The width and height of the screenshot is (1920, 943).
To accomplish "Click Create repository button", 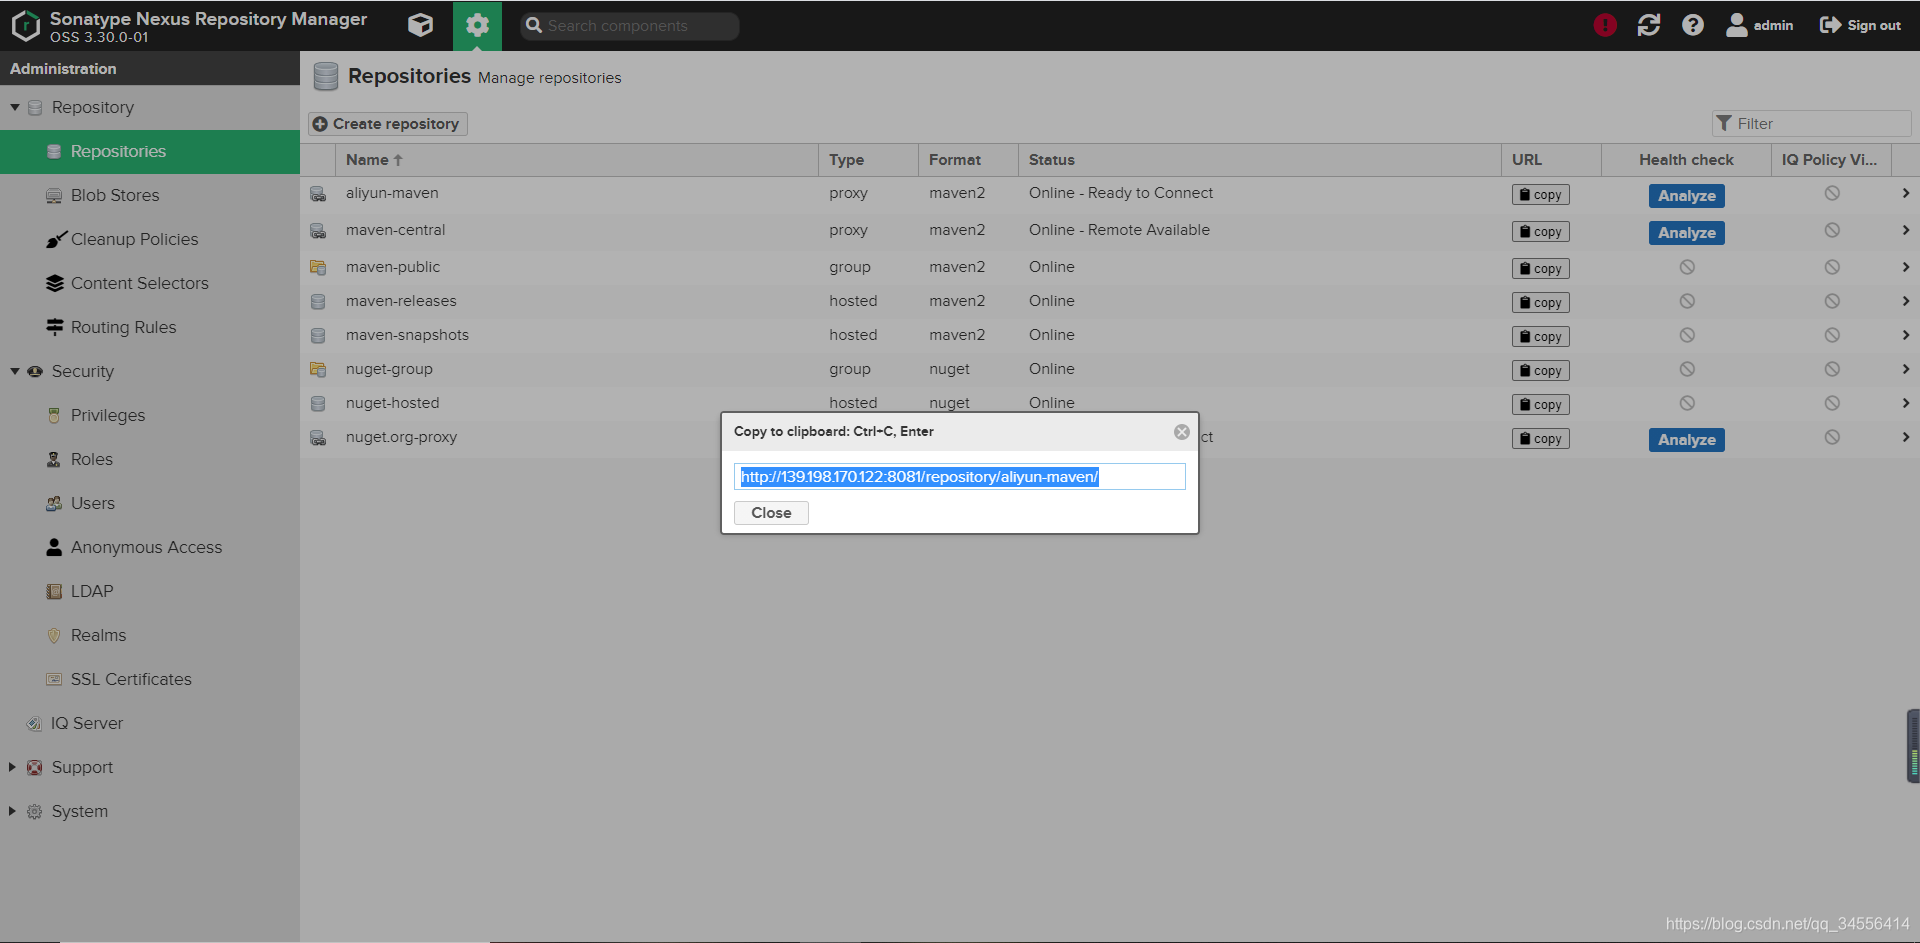I will (x=387, y=124).
